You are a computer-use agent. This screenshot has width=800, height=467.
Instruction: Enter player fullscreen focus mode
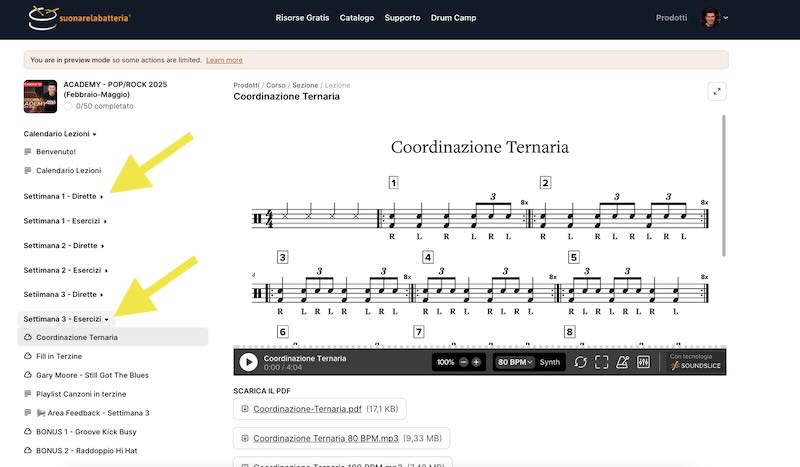601,362
